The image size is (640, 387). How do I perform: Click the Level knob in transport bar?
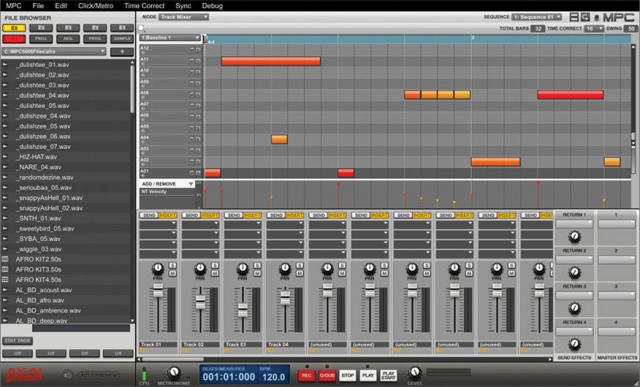click(414, 372)
